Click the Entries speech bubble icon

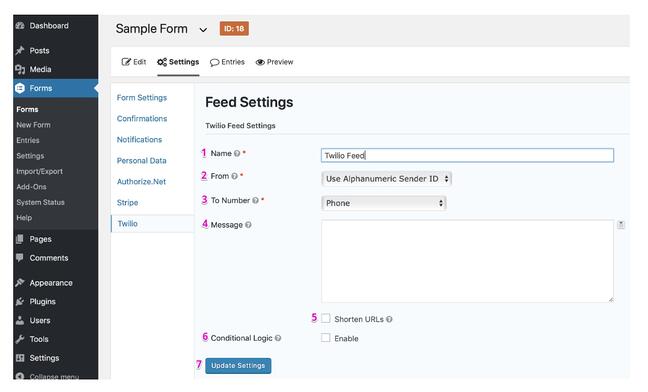click(214, 62)
